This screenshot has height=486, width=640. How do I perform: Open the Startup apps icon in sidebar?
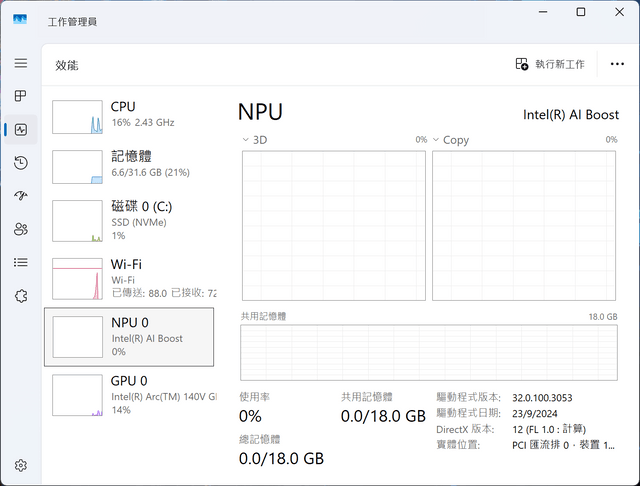21,196
